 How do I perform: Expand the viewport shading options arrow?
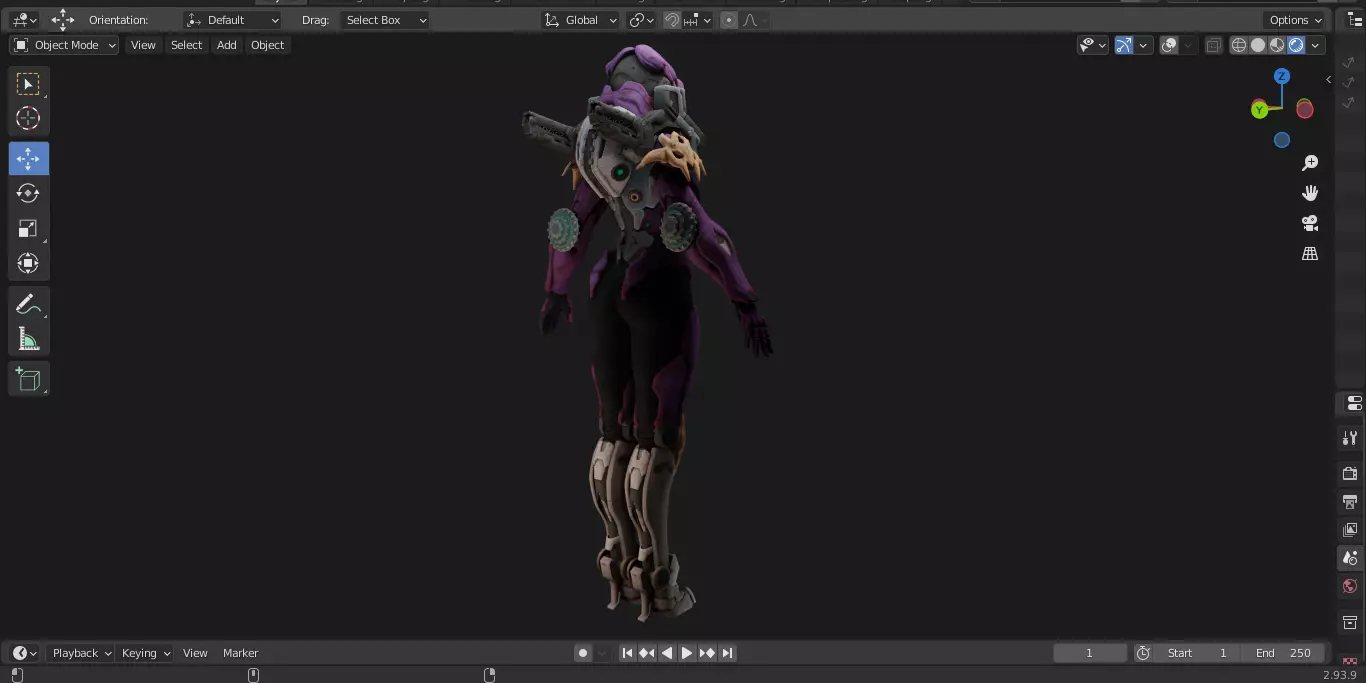point(1315,45)
